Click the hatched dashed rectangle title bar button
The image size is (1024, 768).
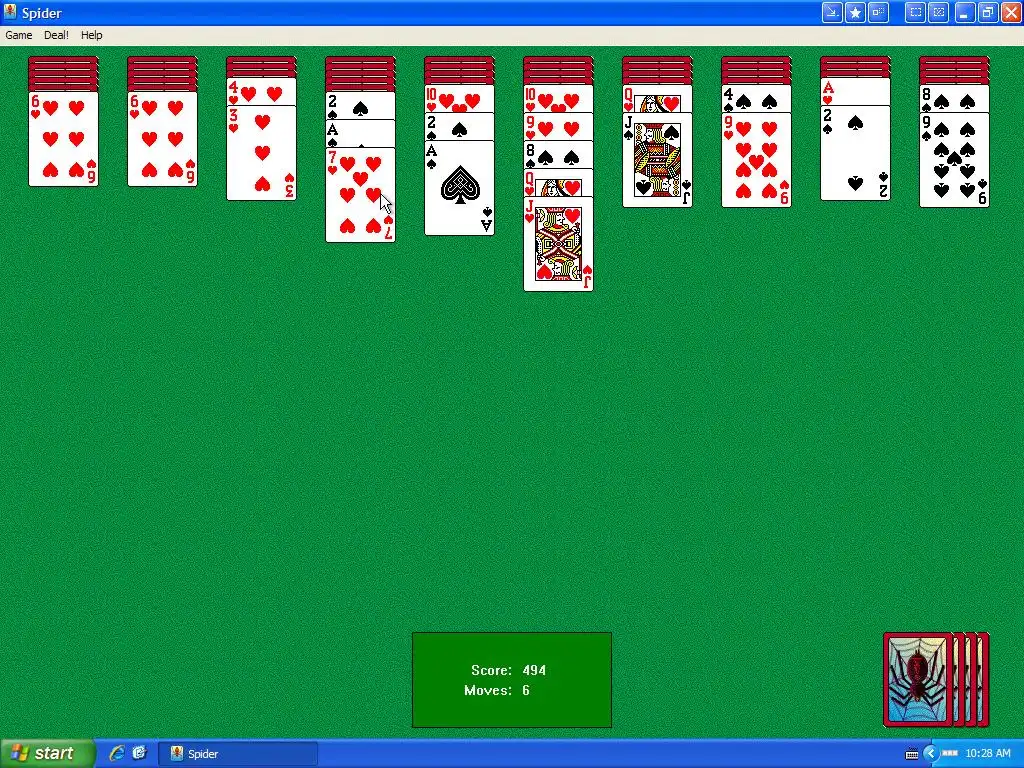pyautogui.click(x=939, y=12)
